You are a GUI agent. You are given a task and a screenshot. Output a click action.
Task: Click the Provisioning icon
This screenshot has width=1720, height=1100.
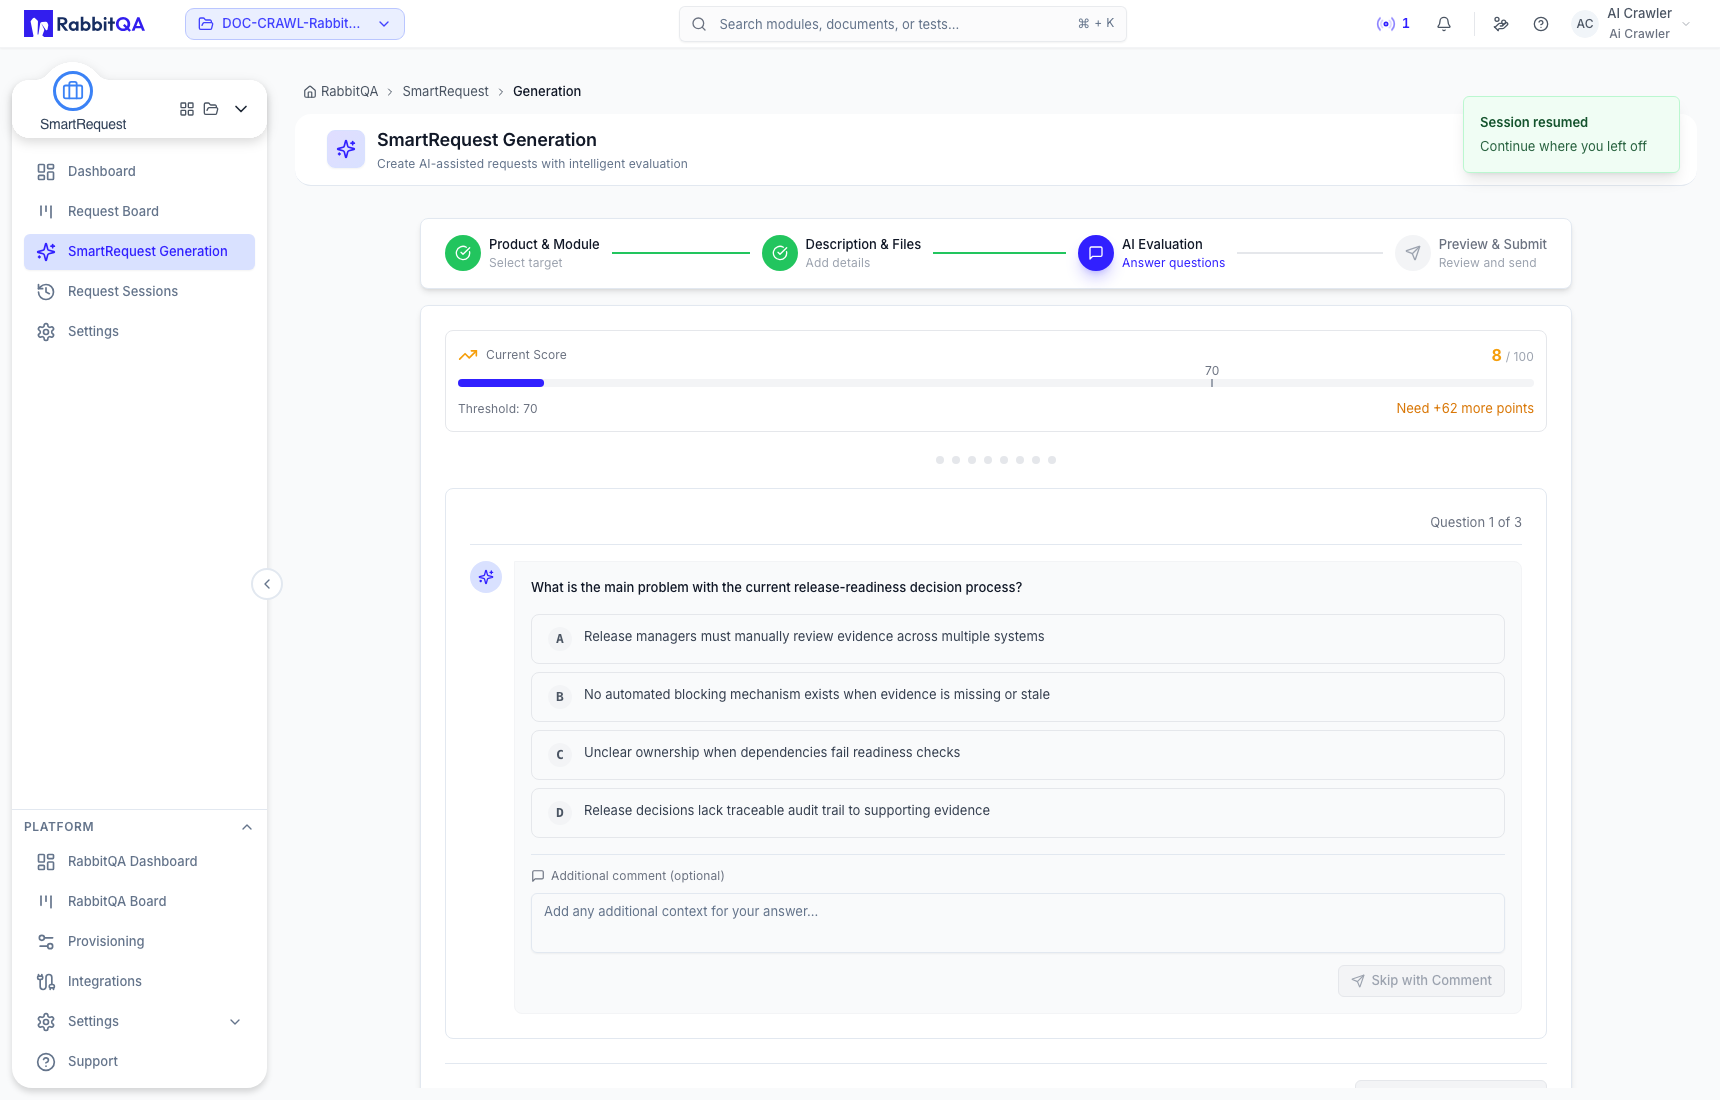(x=46, y=942)
